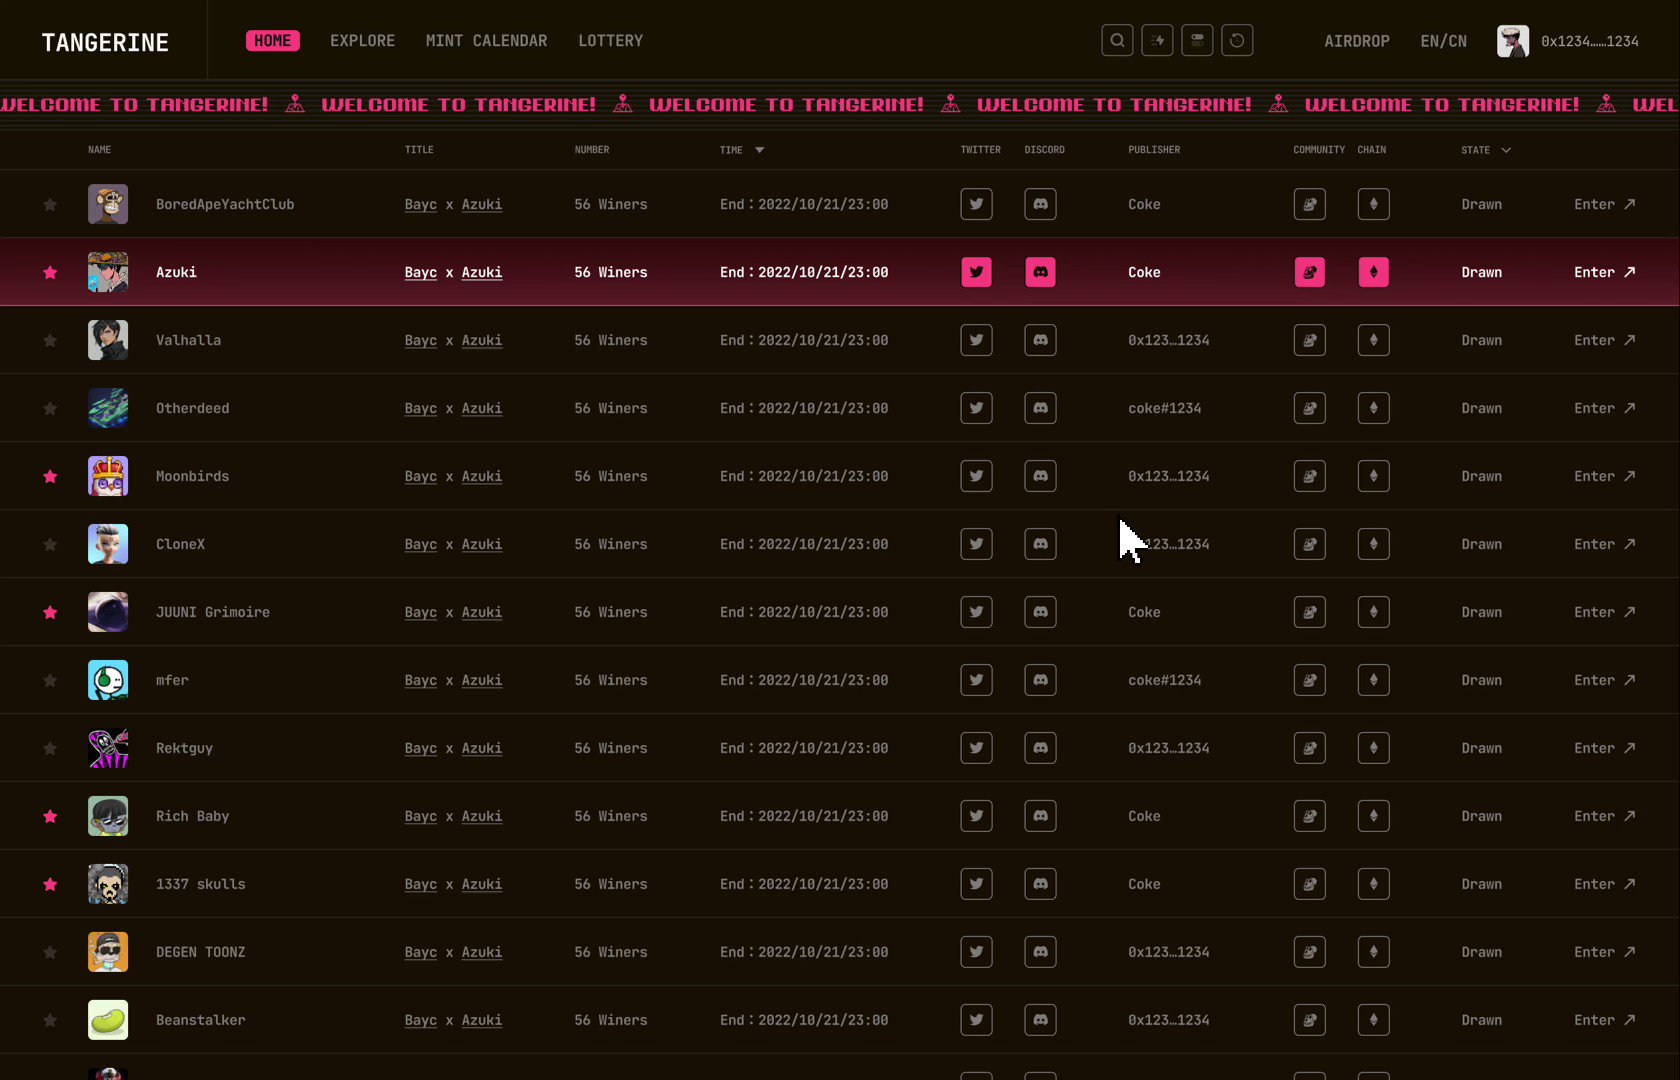The height and width of the screenshot is (1080, 1680).
Task: Switch language via EN/CN
Action: pos(1444,41)
